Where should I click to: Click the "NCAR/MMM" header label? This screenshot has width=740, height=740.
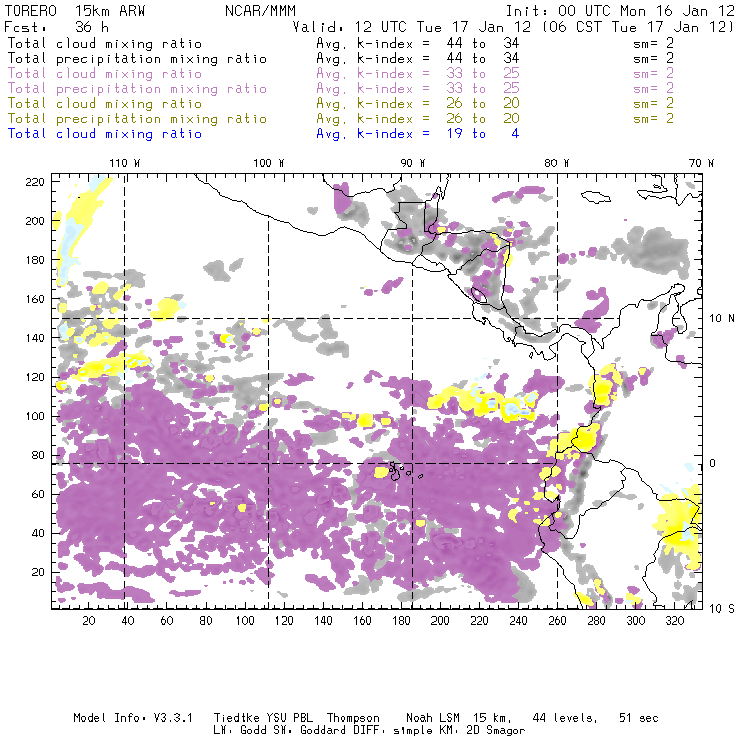tap(260, 11)
